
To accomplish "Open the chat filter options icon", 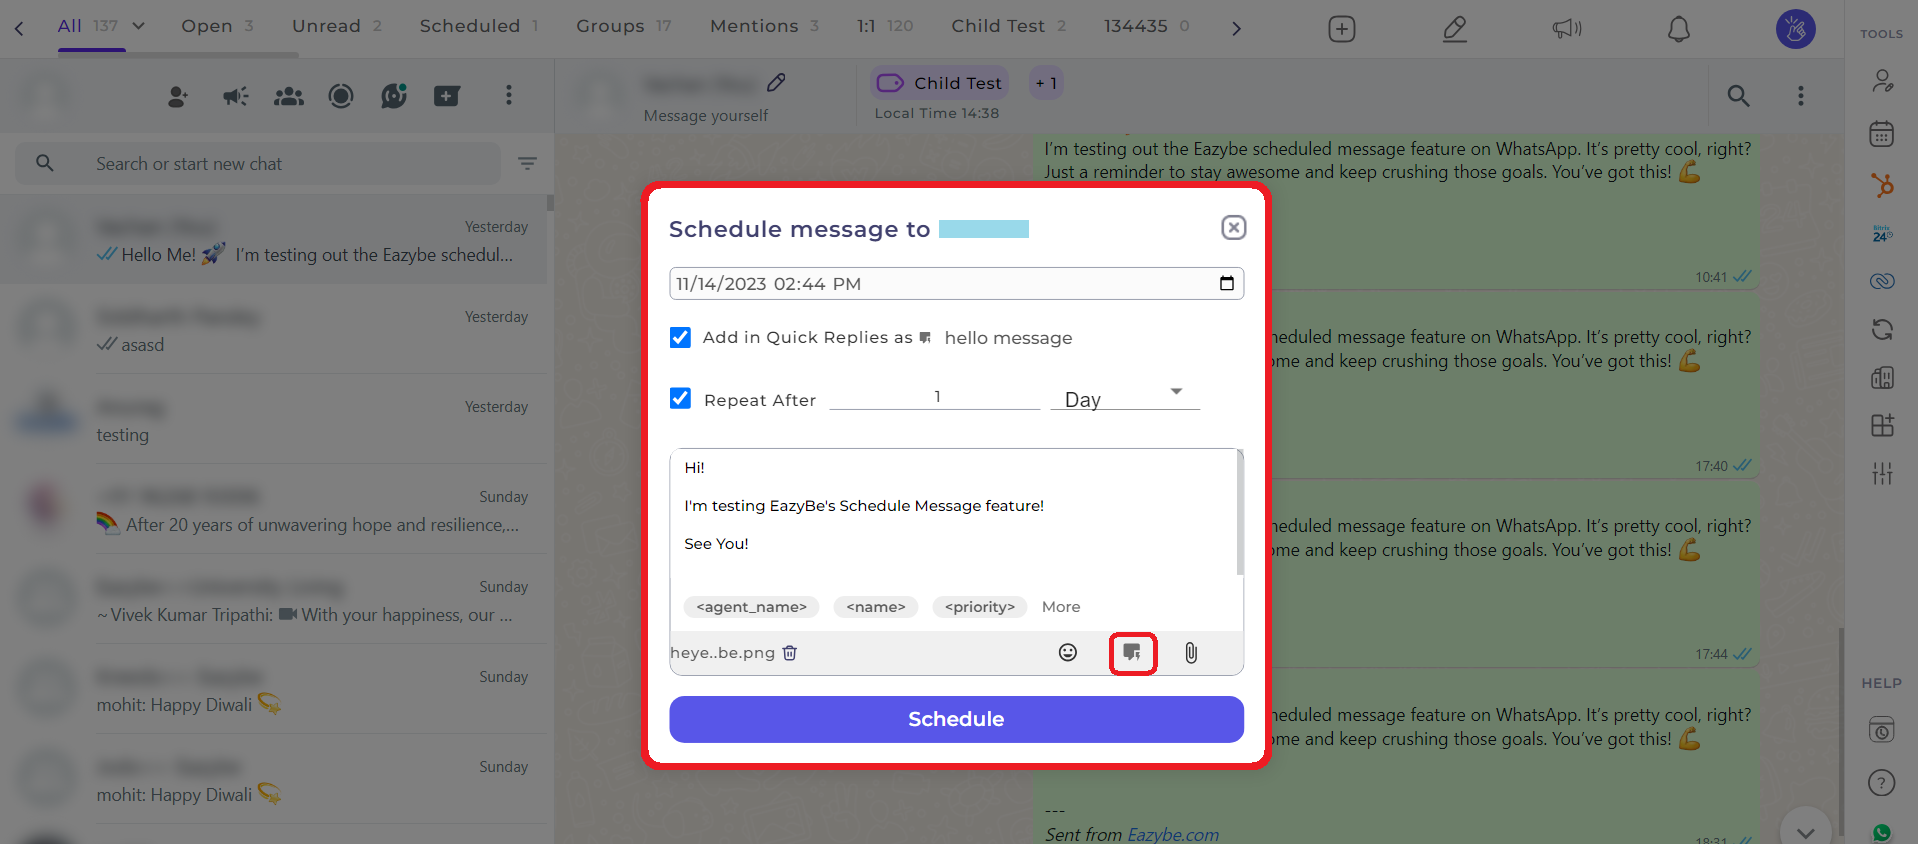I will 528,164.
